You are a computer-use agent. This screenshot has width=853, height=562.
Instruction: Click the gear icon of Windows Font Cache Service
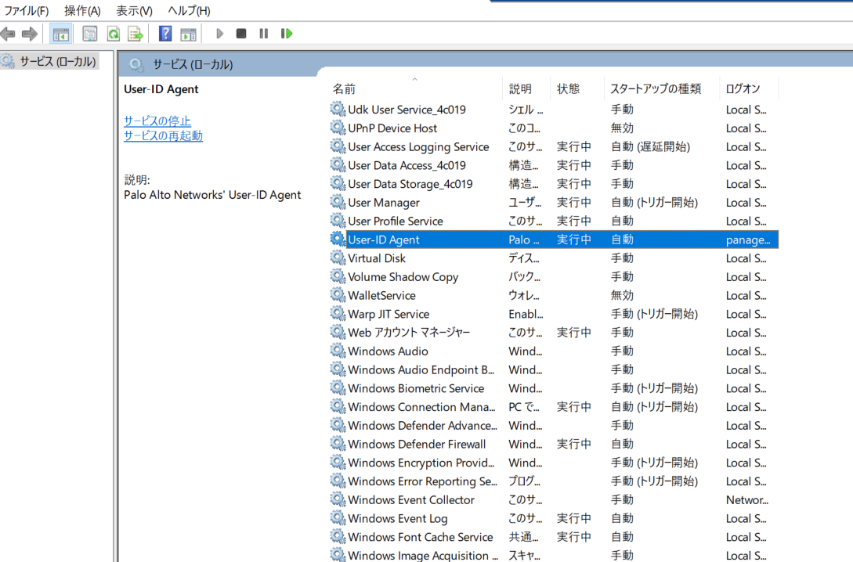pos(338,536)
